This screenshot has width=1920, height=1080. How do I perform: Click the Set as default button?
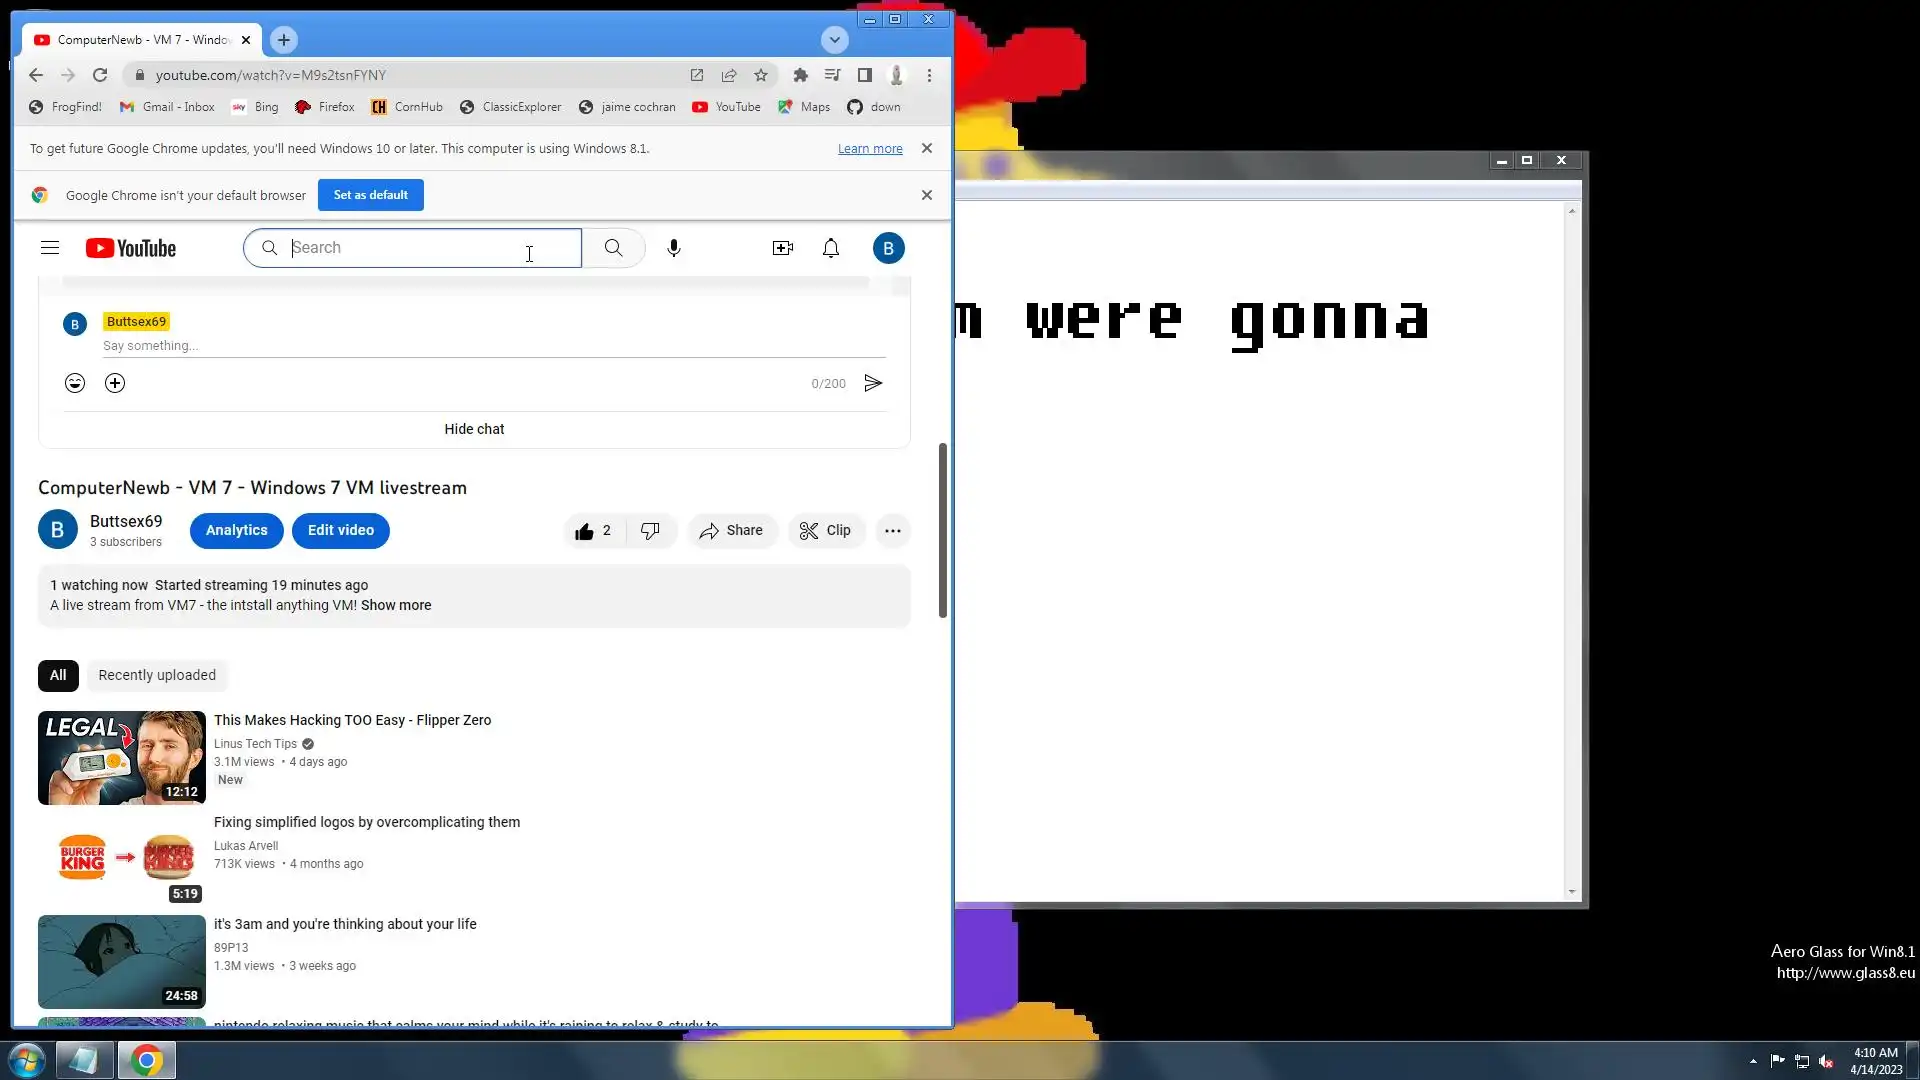[370, 195]
